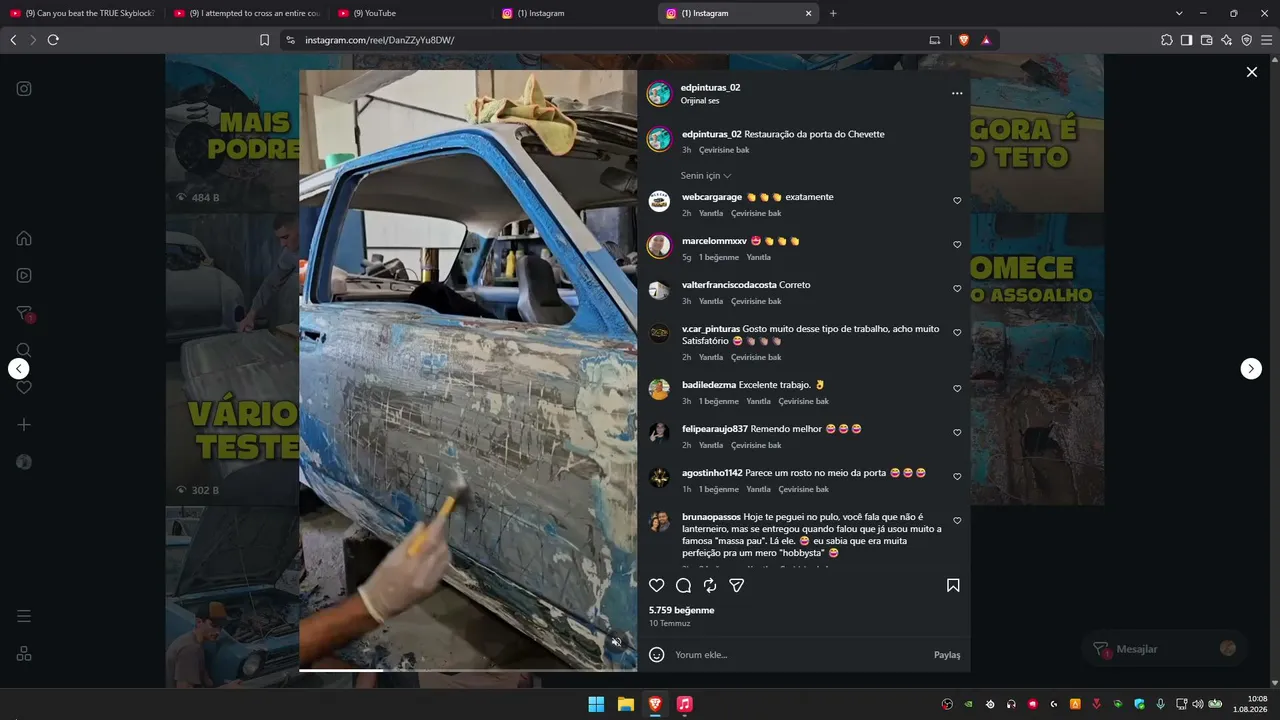
Task: Open the Brave Wallet icon
Action: click(x=1207, y=40)
